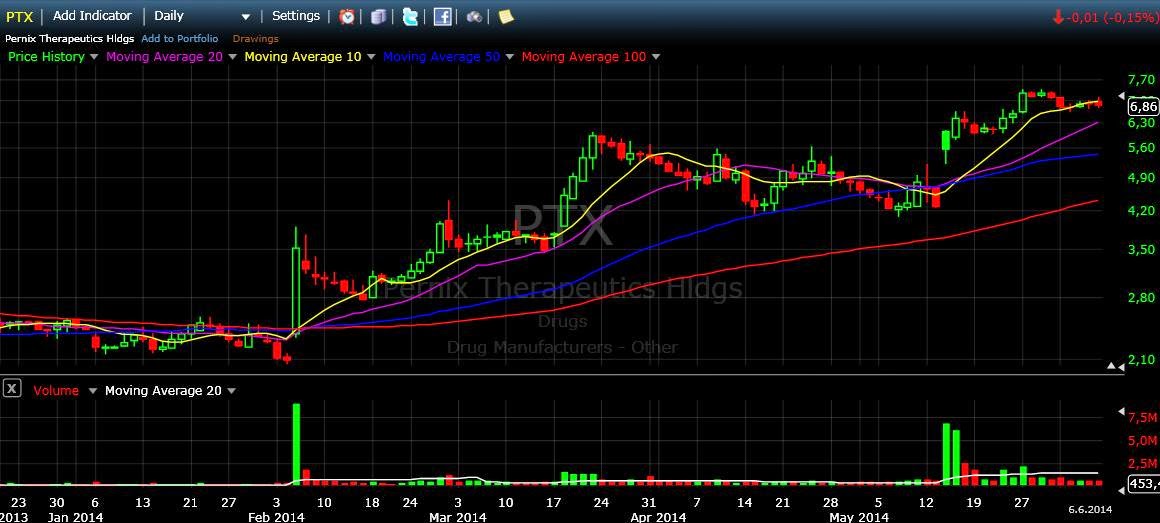Open the Drawings link

(x=255, y=38)
